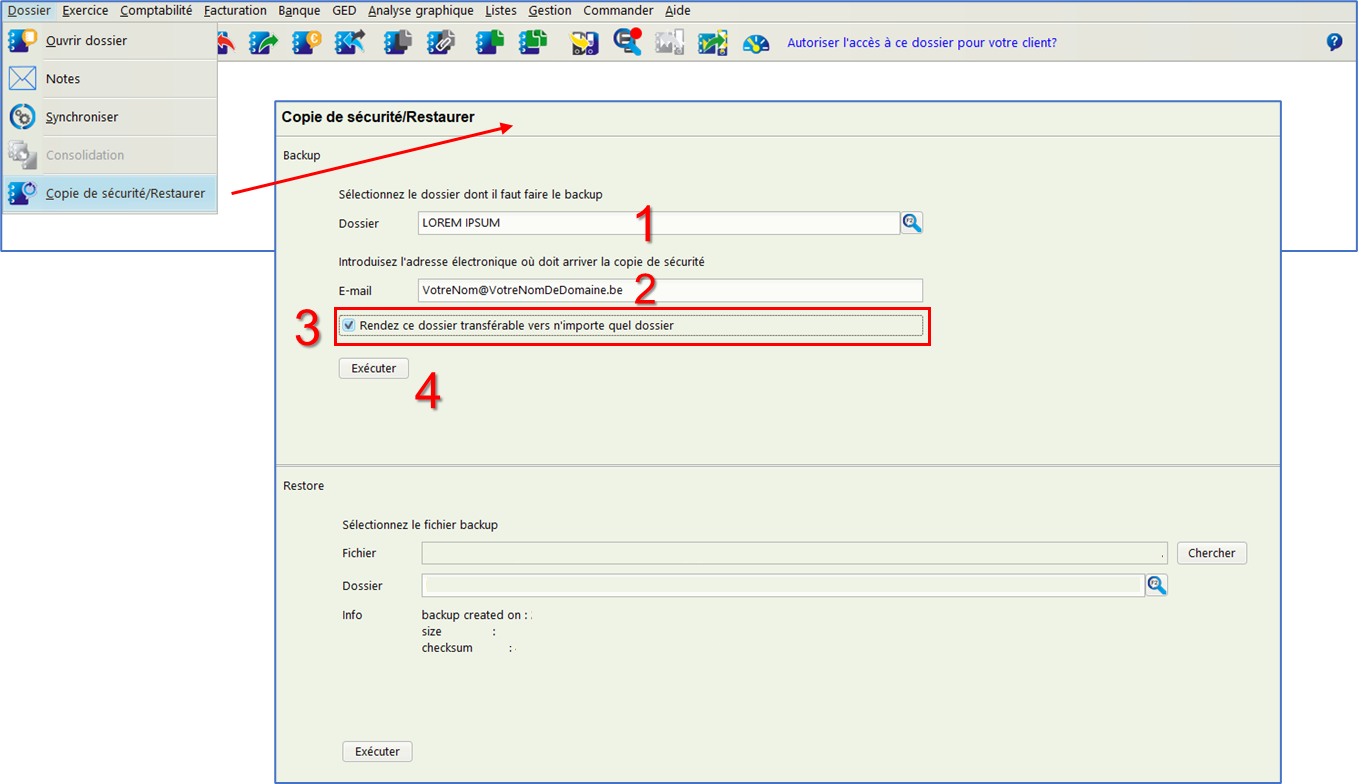The image size is (1358, 784).
Task: Choose 'Notes' in the Dossier menu
Action: point(110,79)
